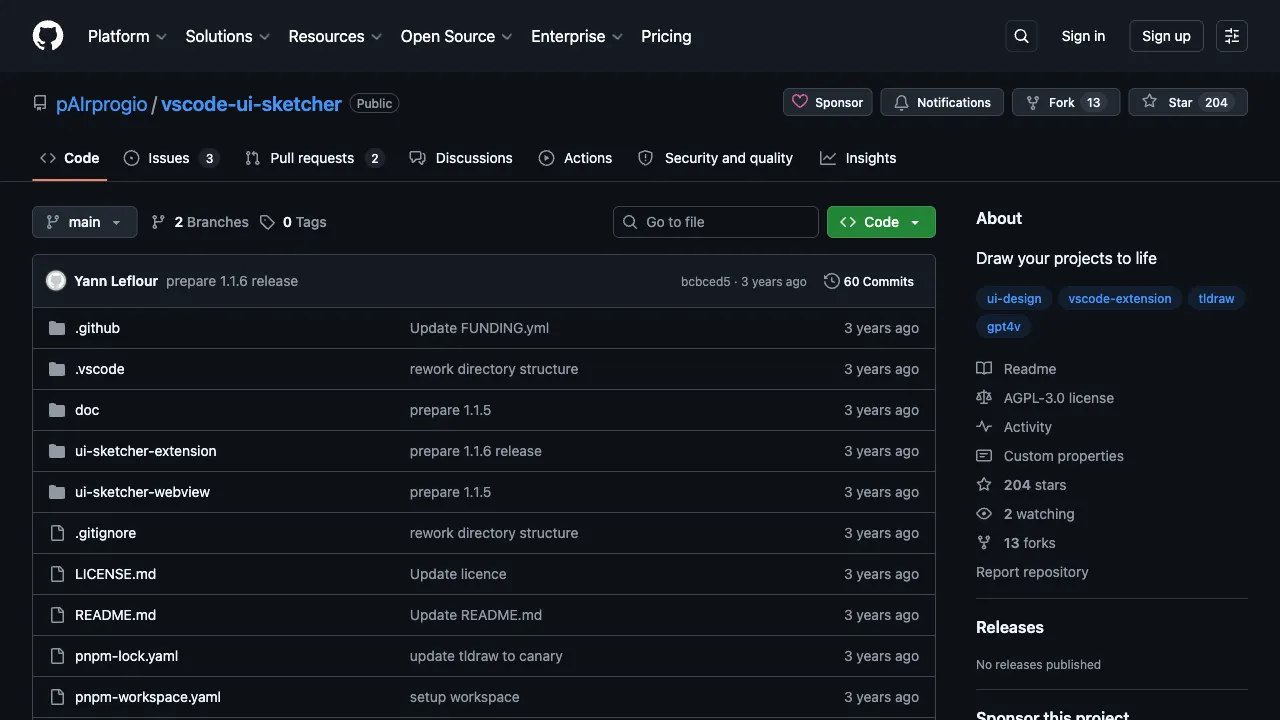Switch to the Code tab
The image size is (1280, 720).
[70, 158]
